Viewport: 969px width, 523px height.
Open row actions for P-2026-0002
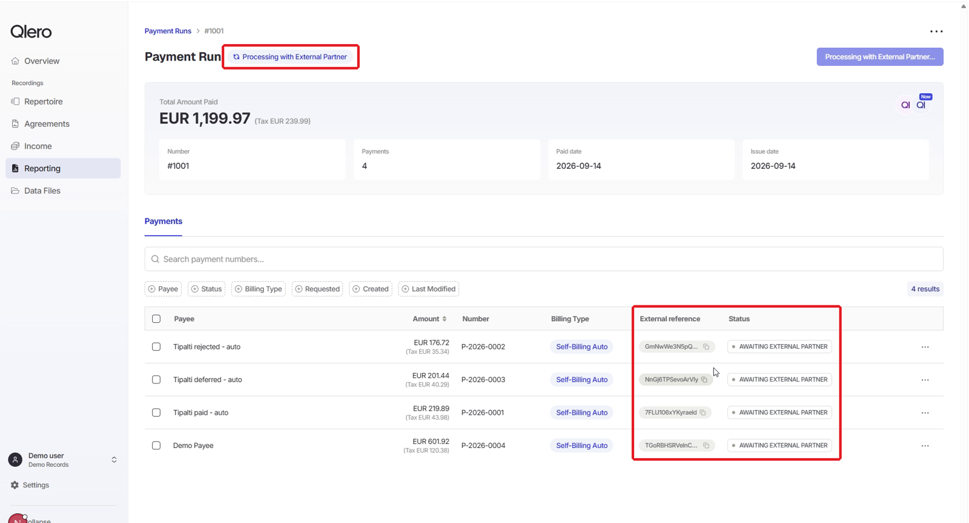[925, 347]
